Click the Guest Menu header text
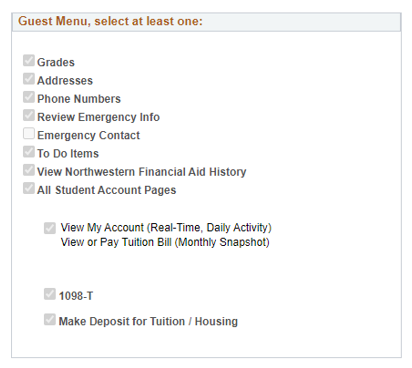Screen dimensions: 412x368 (x=110, y=21)
